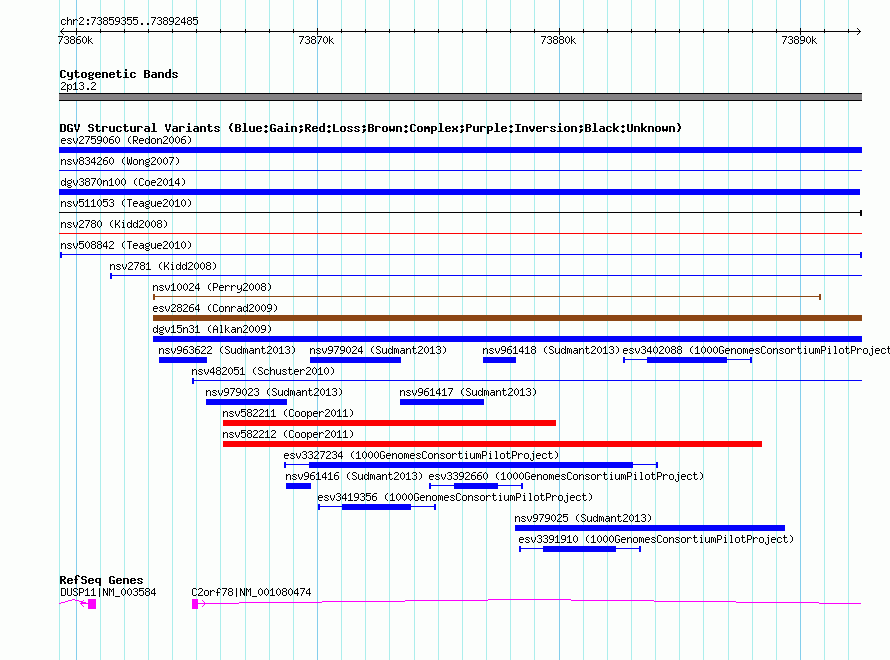Click the thick blue dgv3870n100 bar
890x660 pixels.
coord(460,192)
